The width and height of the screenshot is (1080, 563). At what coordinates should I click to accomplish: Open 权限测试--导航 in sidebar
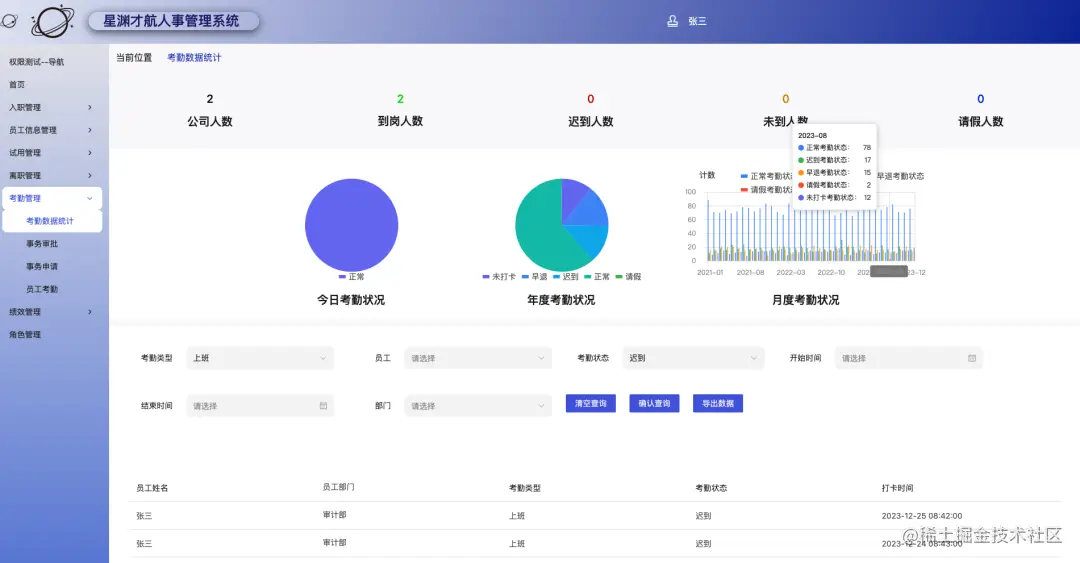point(37,62)
